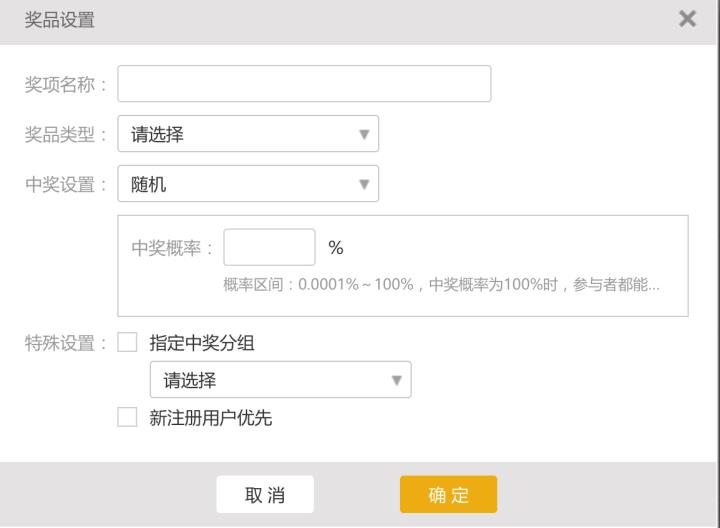Close the 奖品设置 dialog with X
720x528 pixels.
[x=687, y=19]
